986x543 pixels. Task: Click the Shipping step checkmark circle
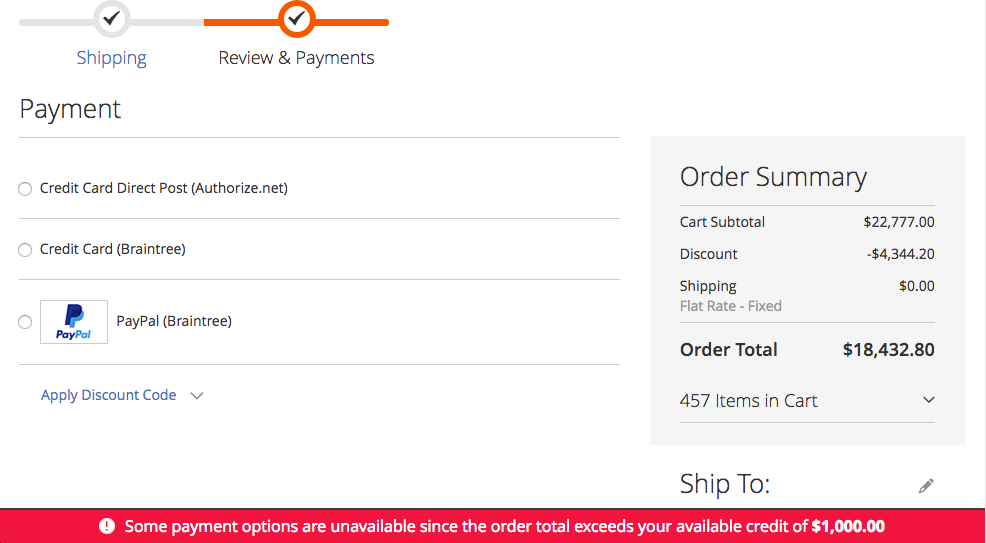(x=112, y=19)
